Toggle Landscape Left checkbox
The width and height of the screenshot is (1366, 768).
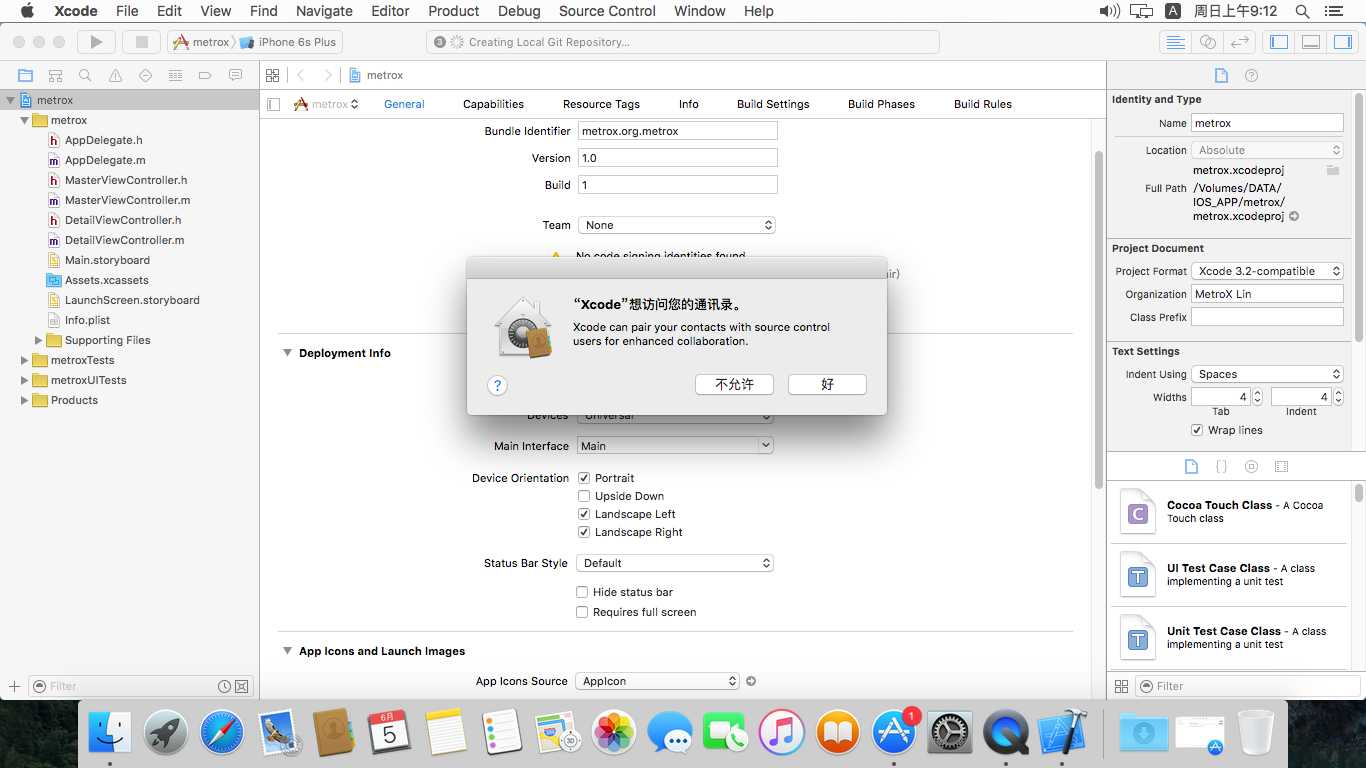tap(584, 514)
